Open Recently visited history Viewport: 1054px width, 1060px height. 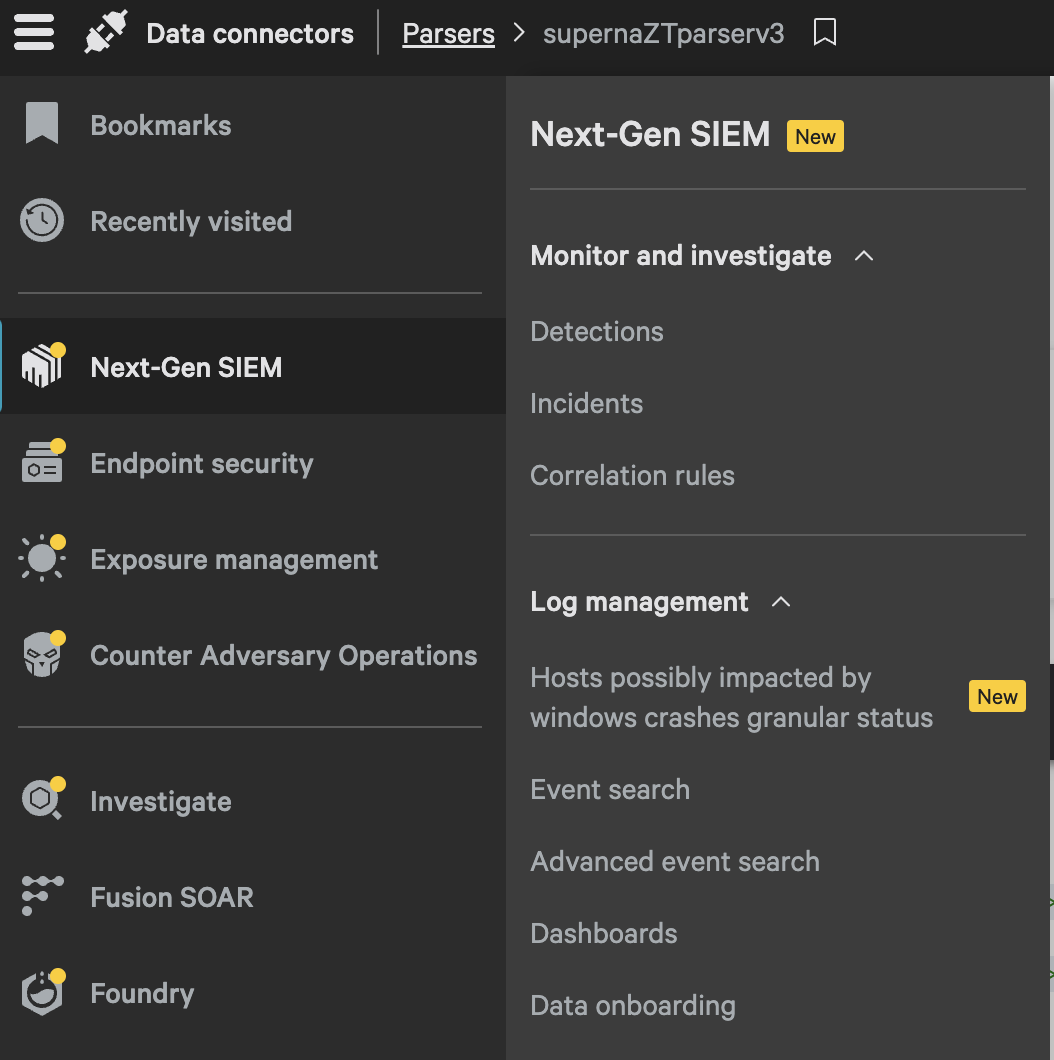(190, 221)
